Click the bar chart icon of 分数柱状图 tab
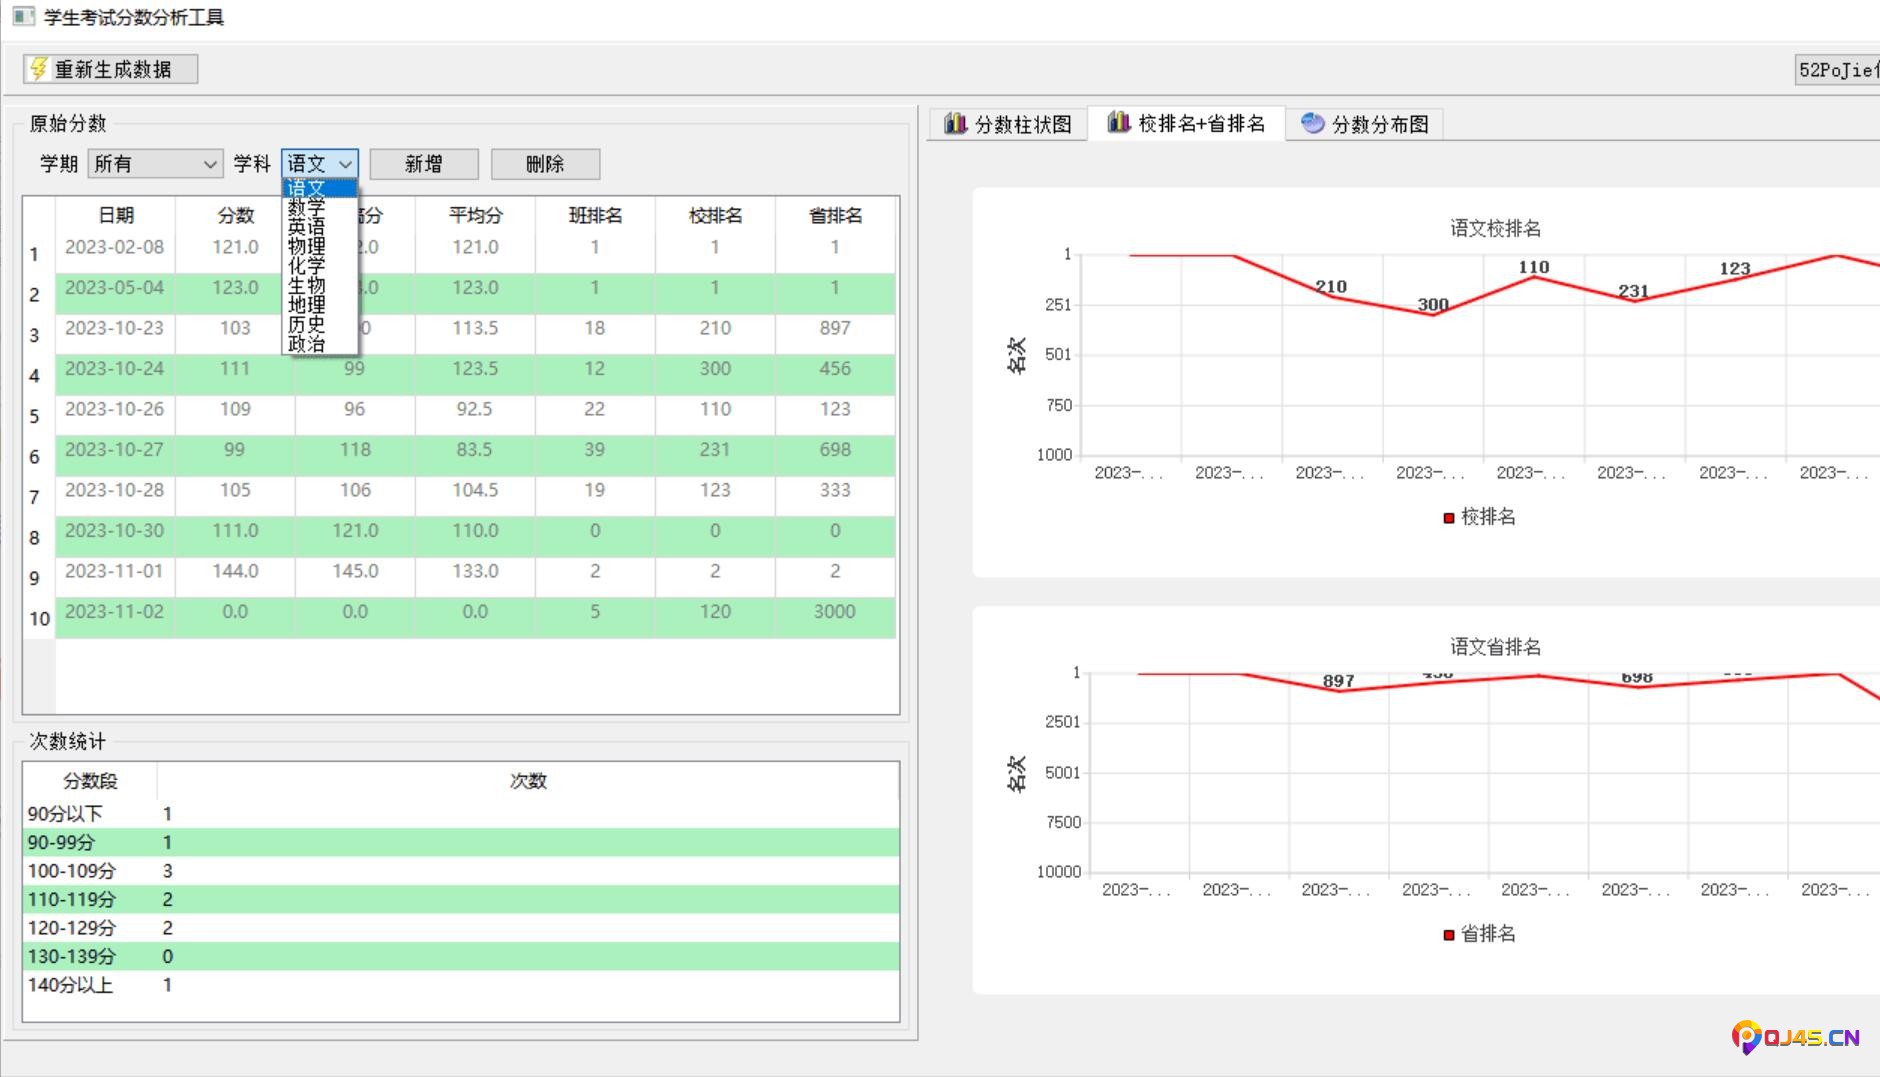This screenshot has width=1880, height=1077. point(955,123)
